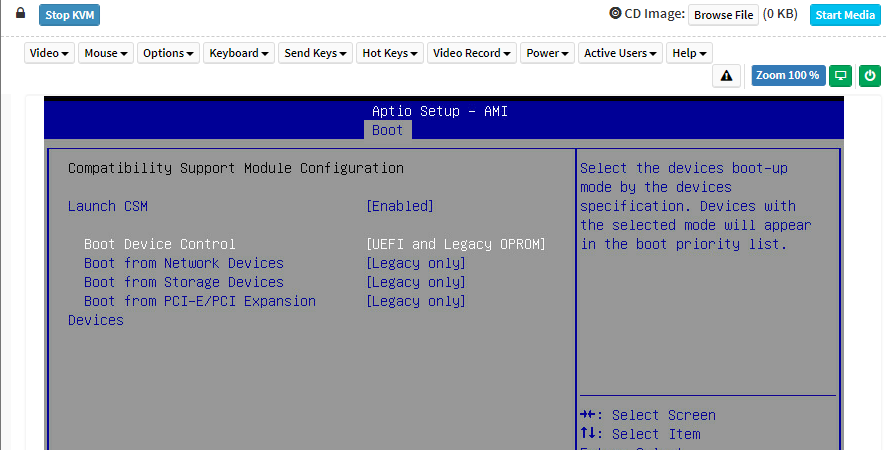Click the padlock icon beside Stop KVM

coord(20,12)
